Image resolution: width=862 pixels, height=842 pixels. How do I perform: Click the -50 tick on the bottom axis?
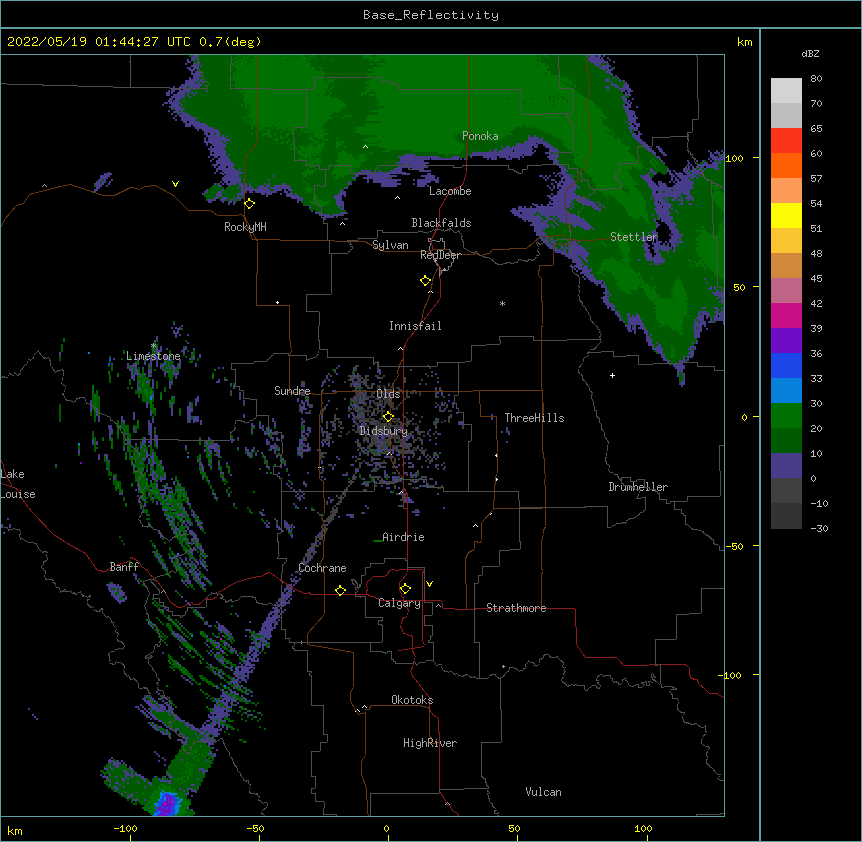coord(255,828)
